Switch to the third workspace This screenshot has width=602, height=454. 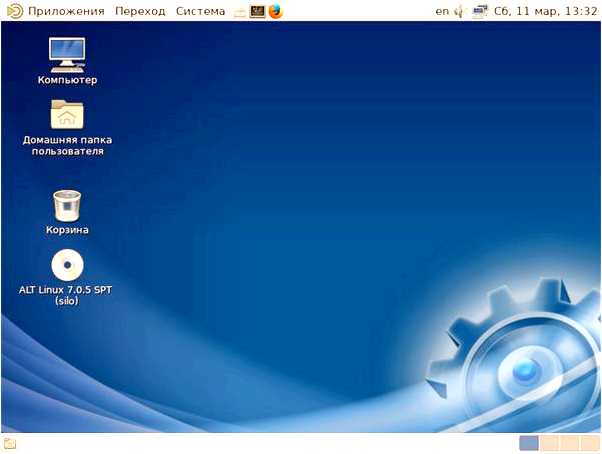click(569, 443)
